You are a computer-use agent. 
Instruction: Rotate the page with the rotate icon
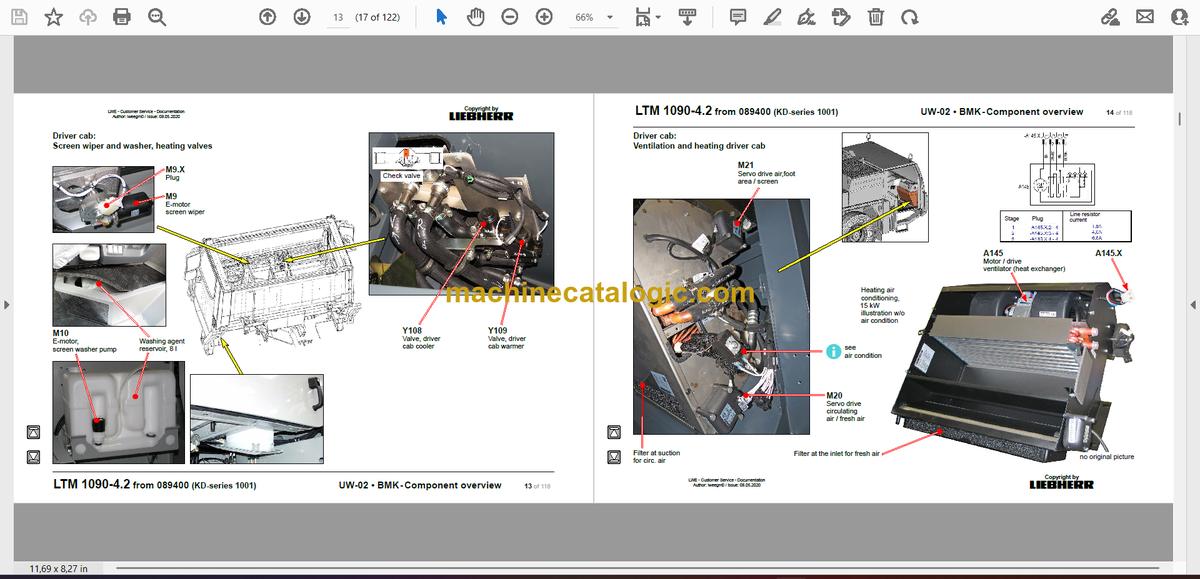point(909,17)
